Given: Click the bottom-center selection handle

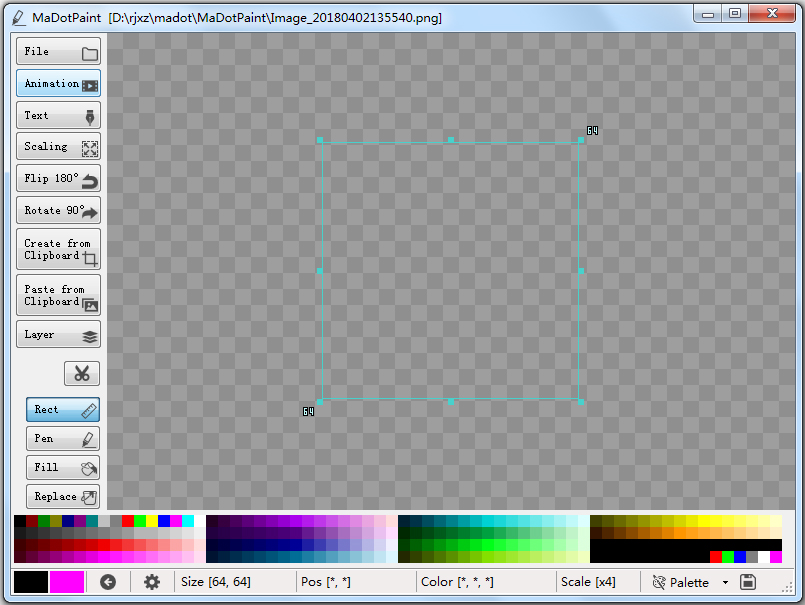Looking at the screenshot, I should (x=451, y=402).
